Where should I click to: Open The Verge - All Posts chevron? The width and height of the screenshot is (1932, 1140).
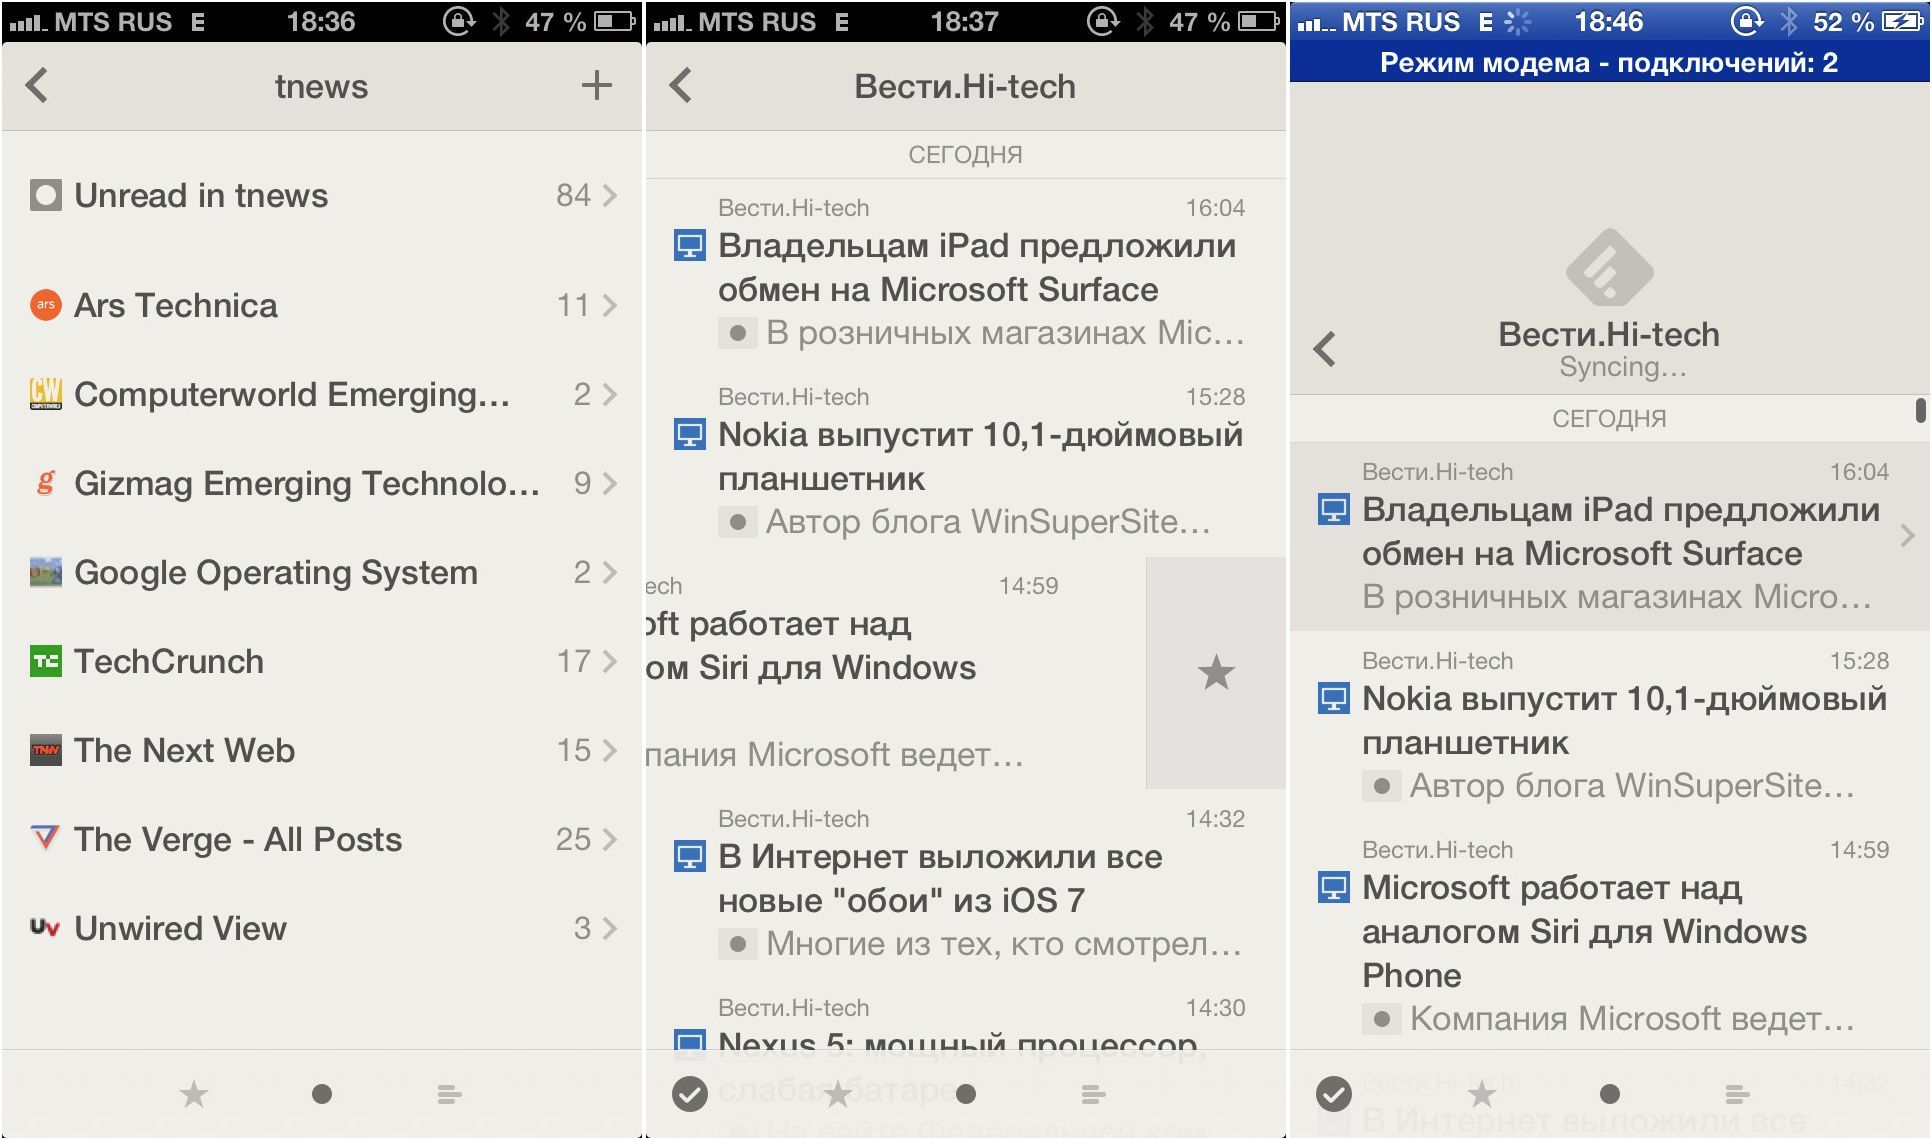coord(608,839)
